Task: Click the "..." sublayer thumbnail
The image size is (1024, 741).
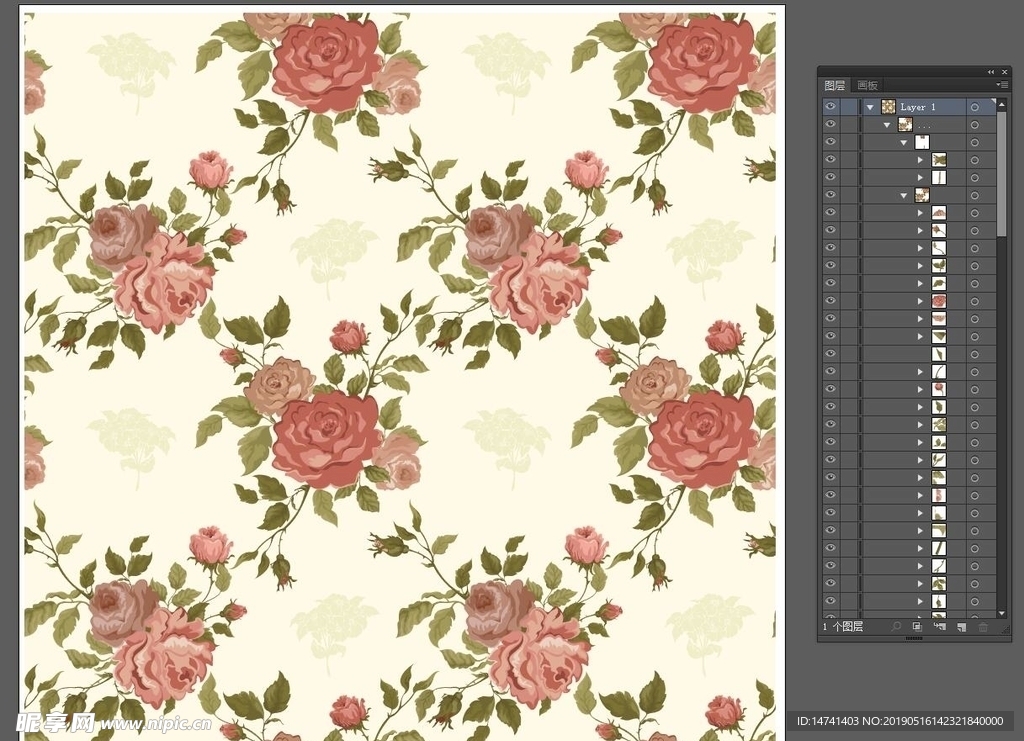Action: (905, 124)
